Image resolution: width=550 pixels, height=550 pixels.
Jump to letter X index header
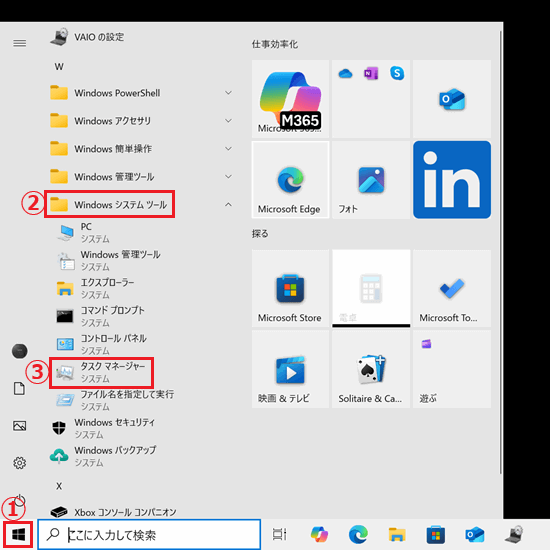[x=59, y=486]
